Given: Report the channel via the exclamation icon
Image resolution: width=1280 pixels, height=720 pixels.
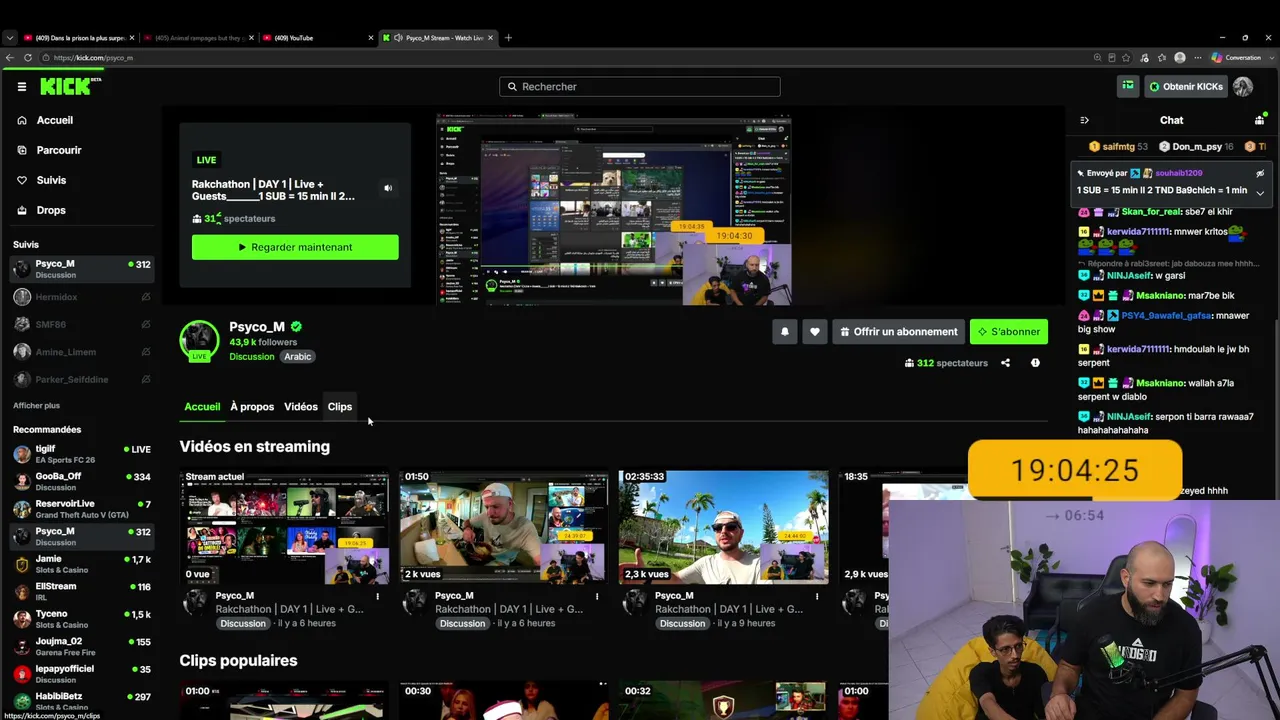Looking at the screenshot, I should tap(1035, 363).
